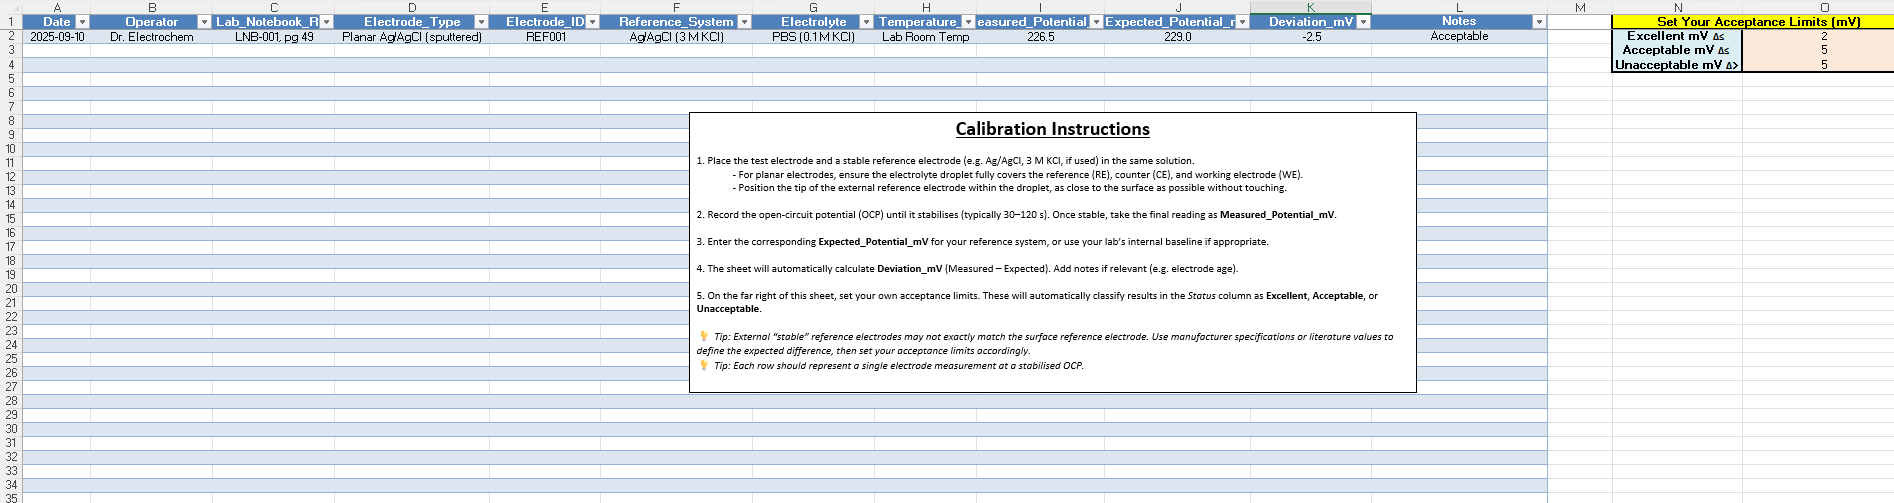Click the tip about external stable reference electrodes
The image size is (1894, 503).
tap(1045, 344)
